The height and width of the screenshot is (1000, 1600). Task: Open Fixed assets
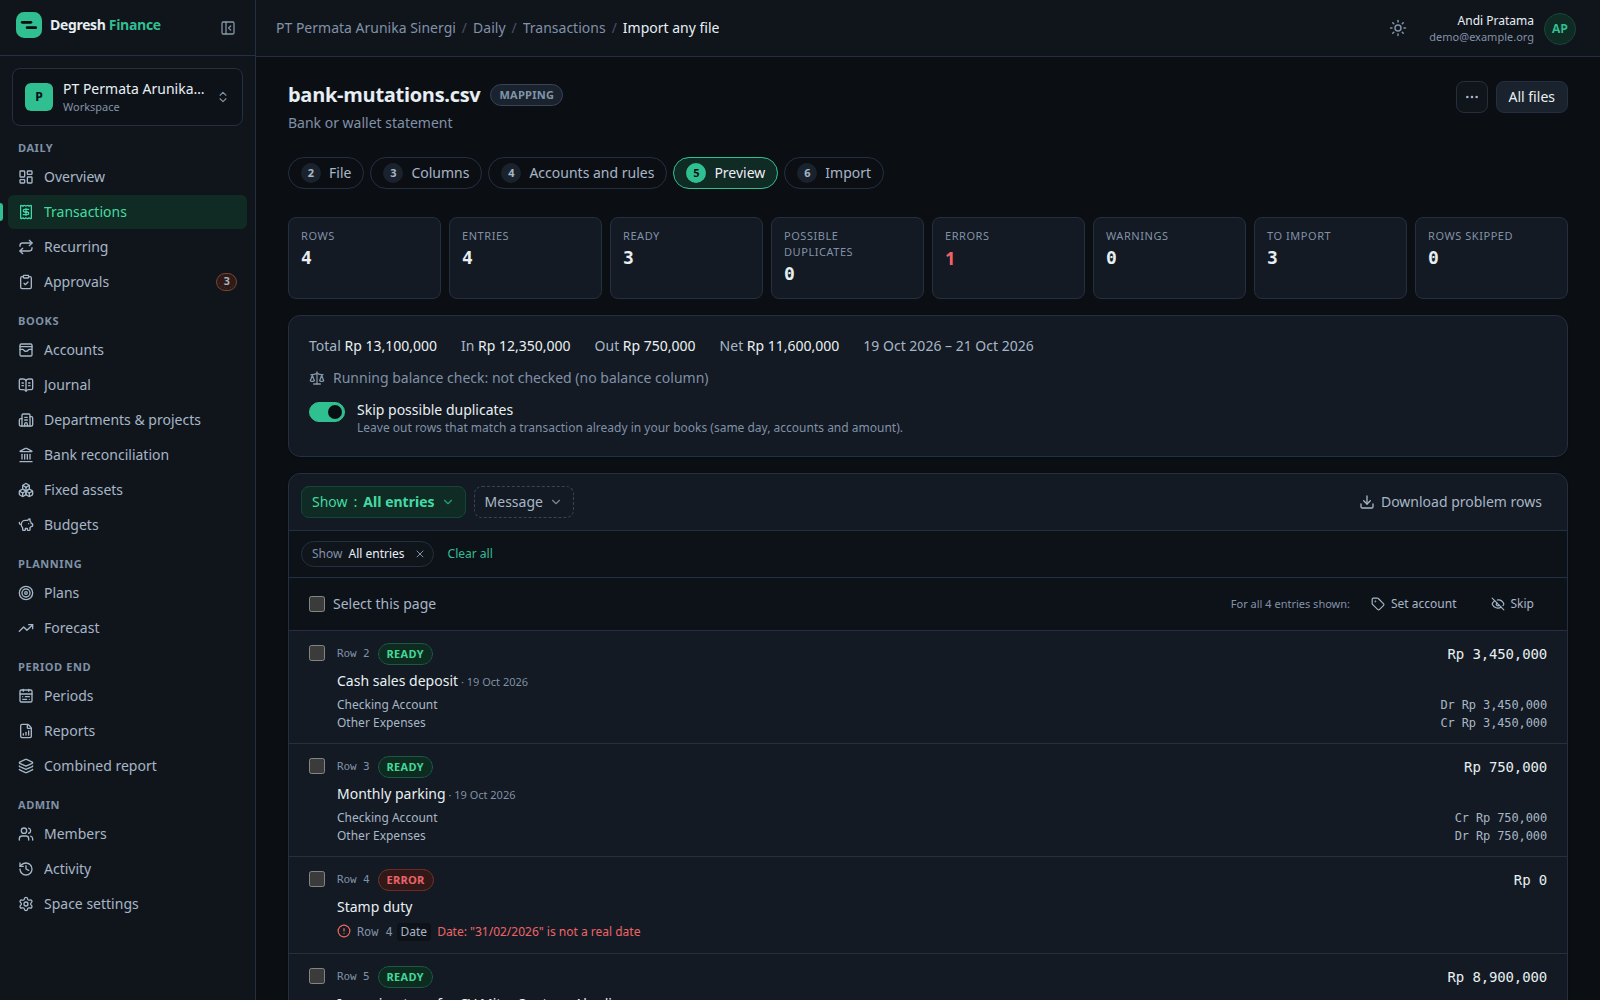click(x=127, y=490)
